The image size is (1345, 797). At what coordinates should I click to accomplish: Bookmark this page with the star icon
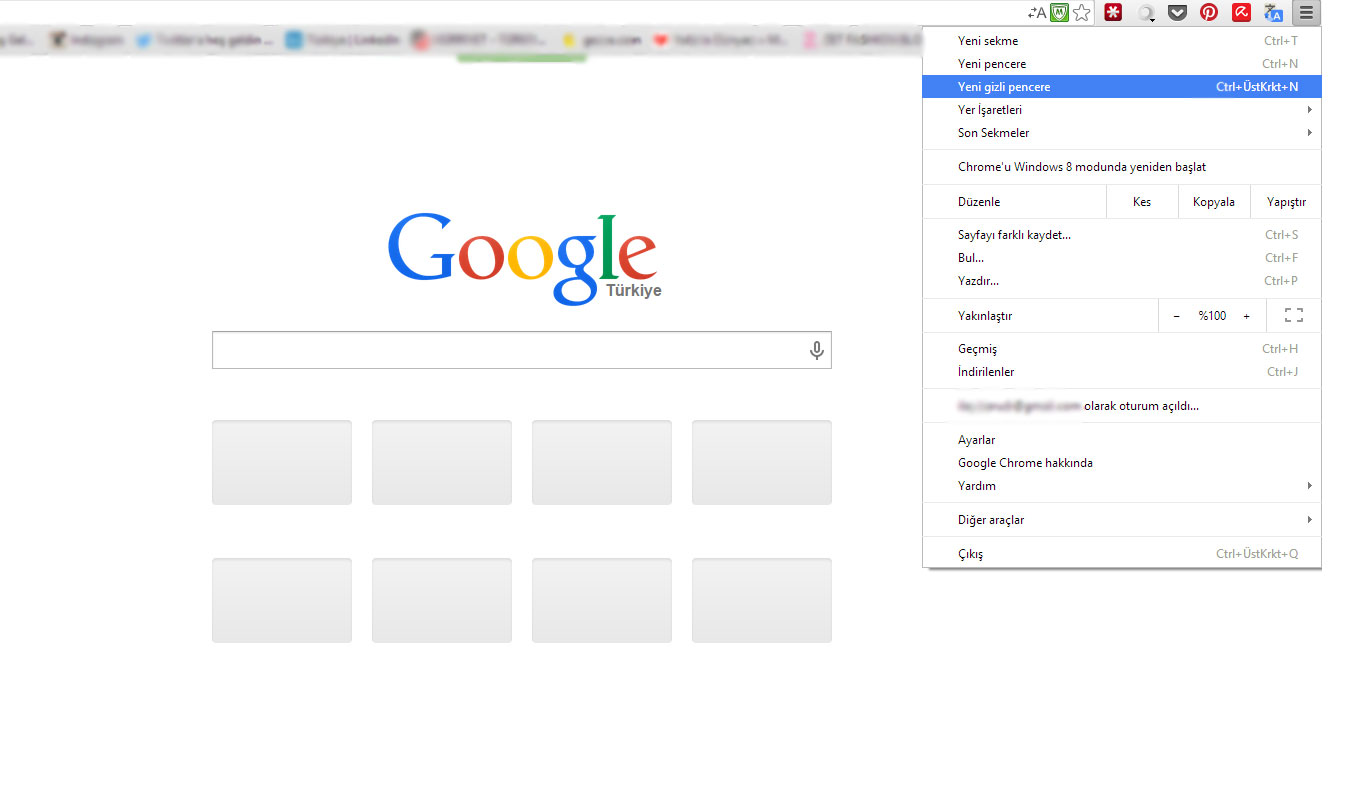[1081, 13]
